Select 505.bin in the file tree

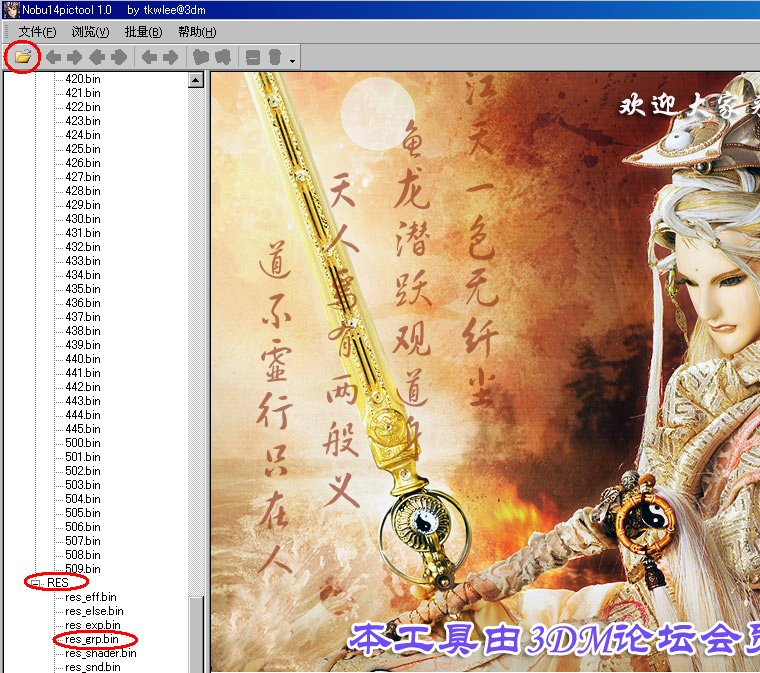pos(83,513)
